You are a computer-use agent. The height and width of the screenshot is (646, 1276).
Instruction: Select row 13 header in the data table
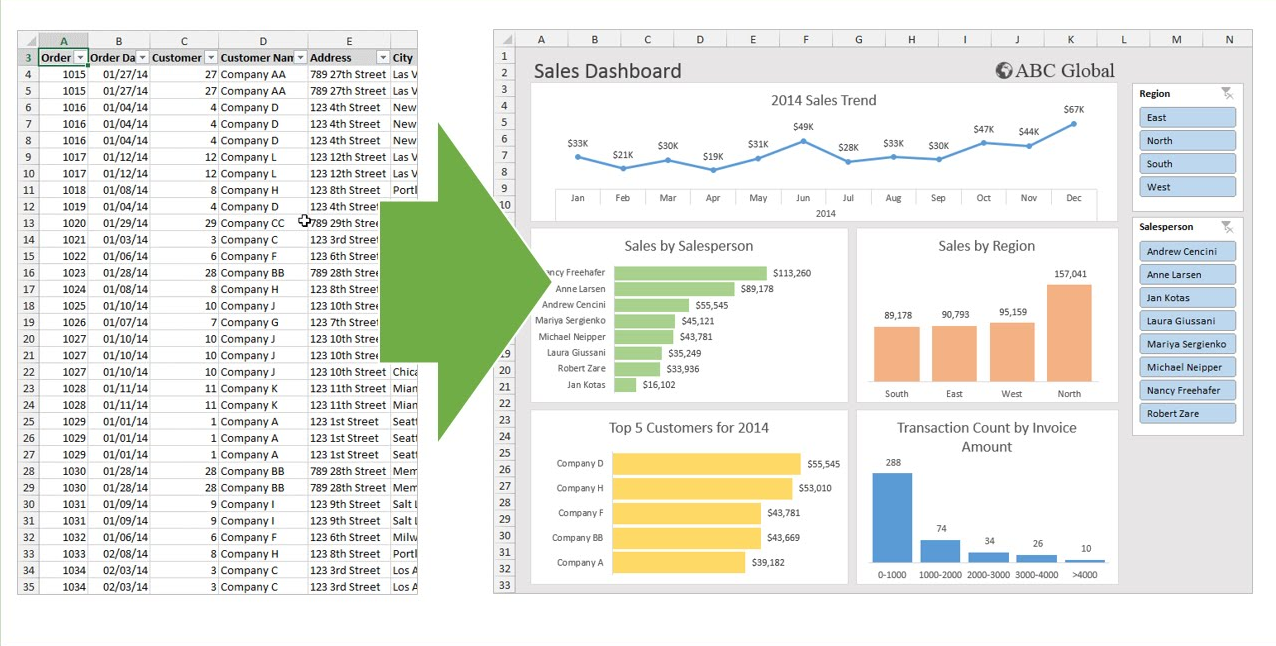click(28, 223)
